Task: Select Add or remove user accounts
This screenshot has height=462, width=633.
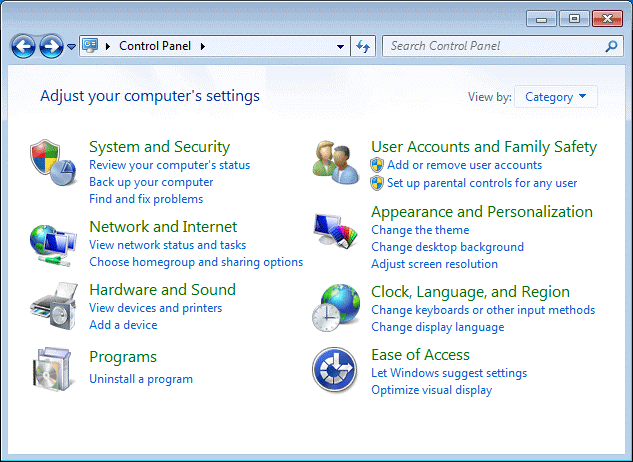Action: [x=464, y=165]
